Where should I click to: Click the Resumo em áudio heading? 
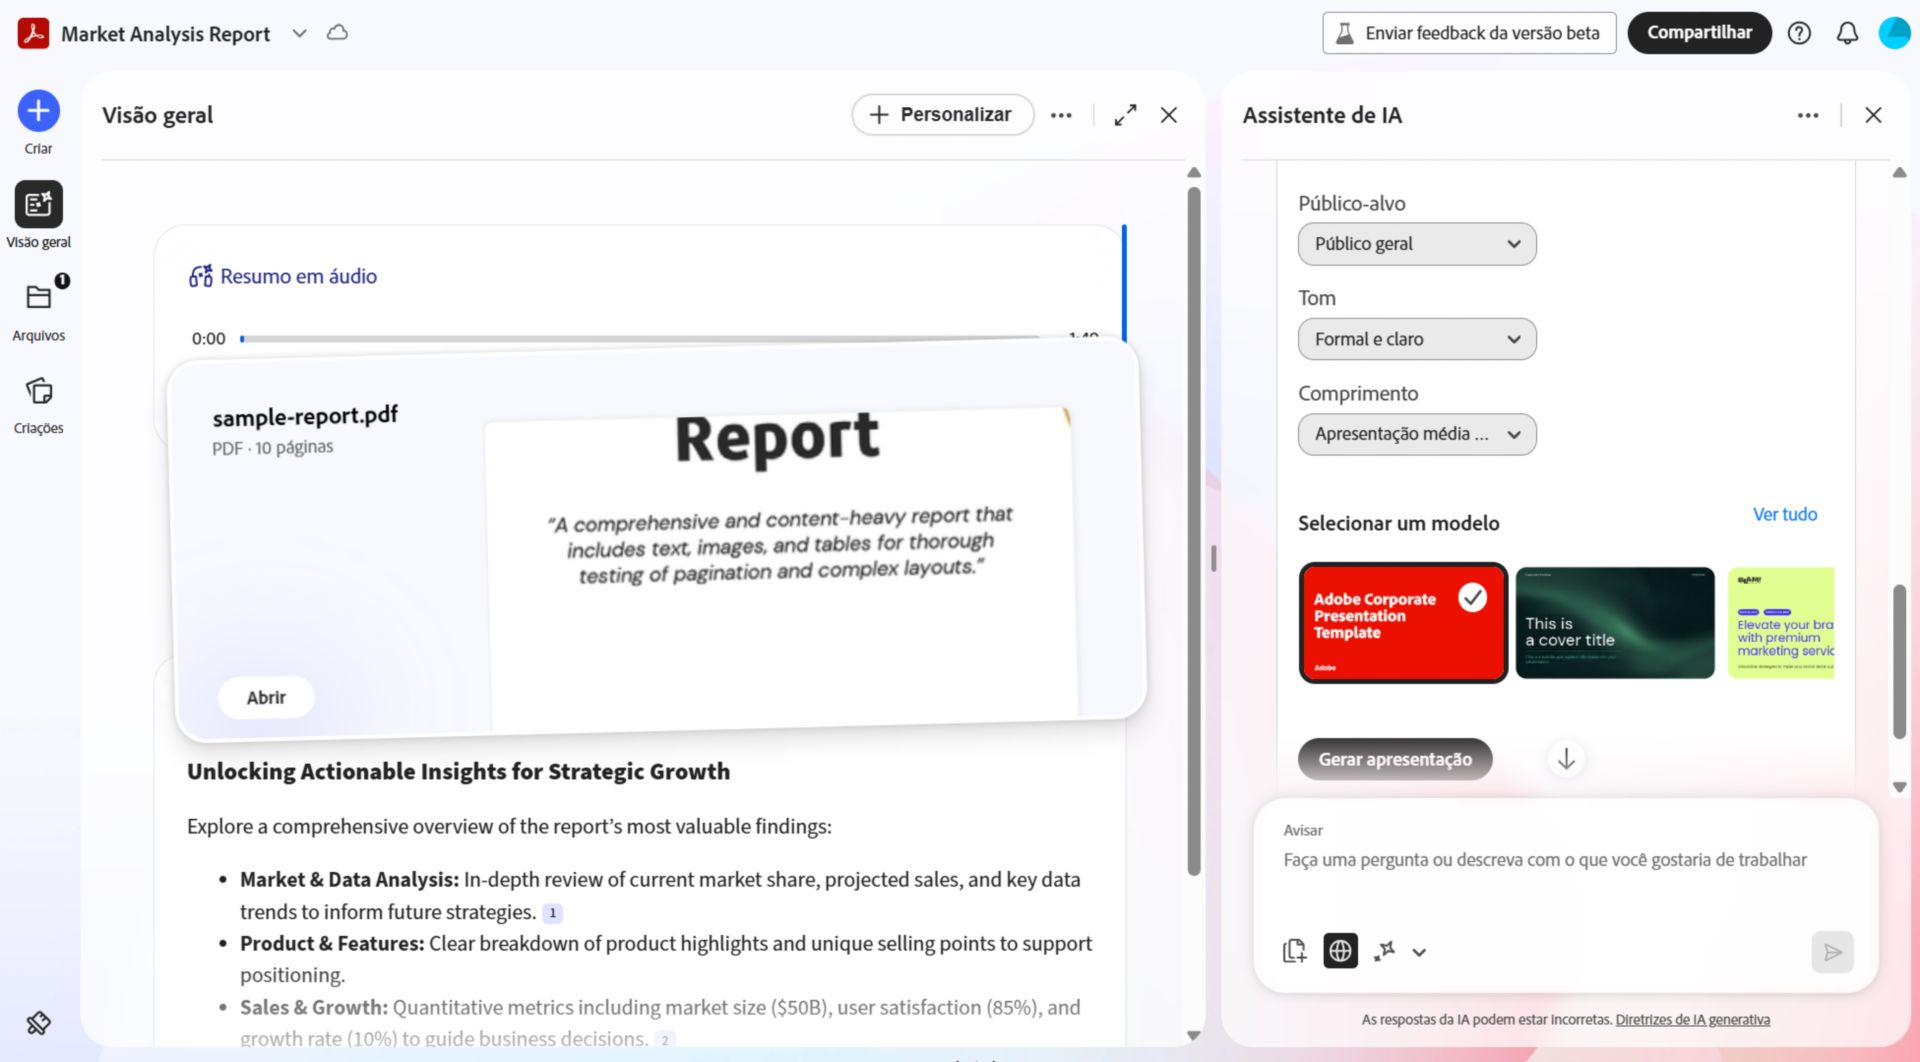point(298,276)
